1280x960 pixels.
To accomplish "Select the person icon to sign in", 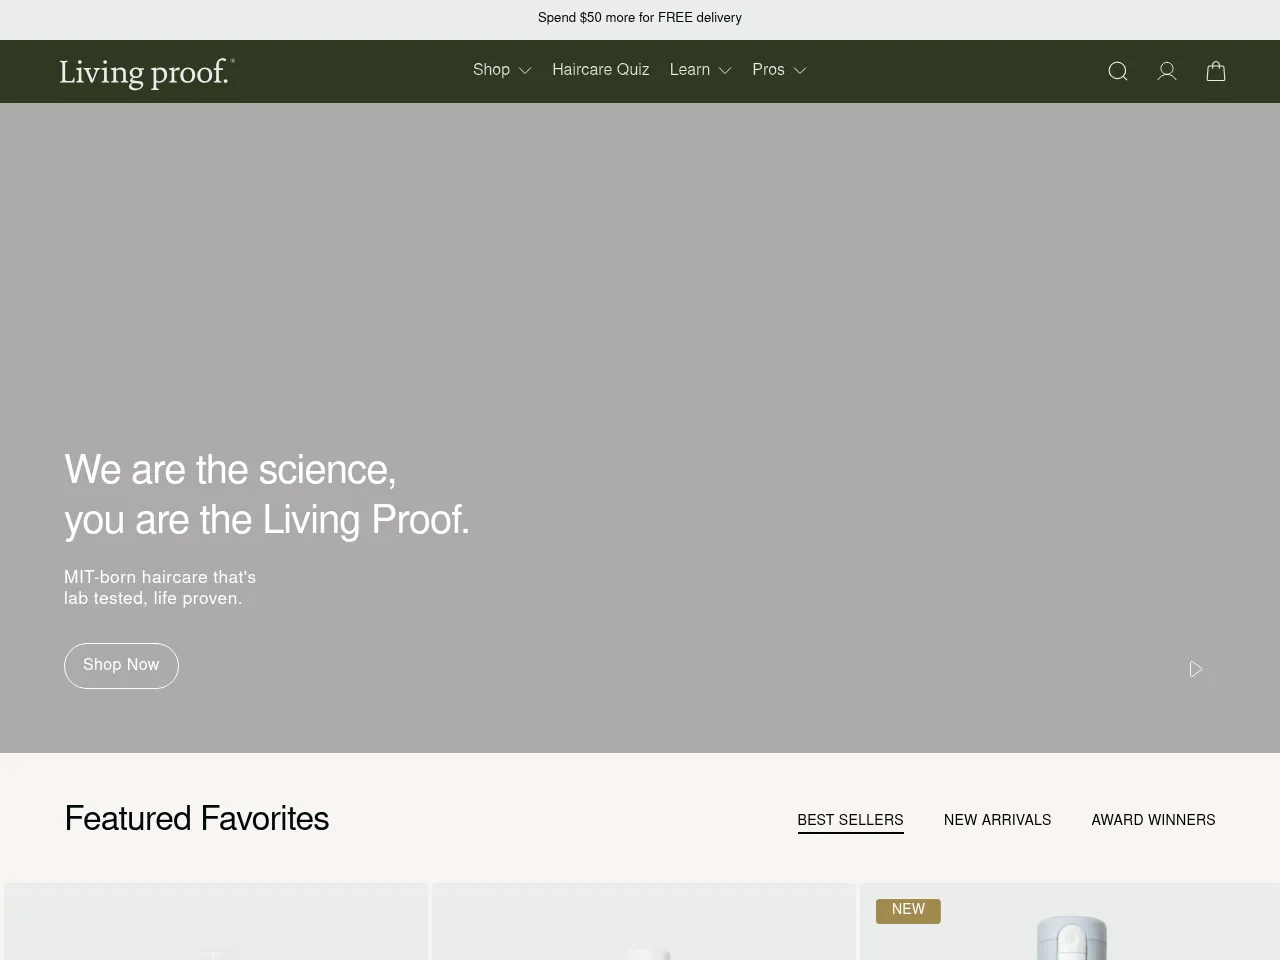I will coord(1166,71).
